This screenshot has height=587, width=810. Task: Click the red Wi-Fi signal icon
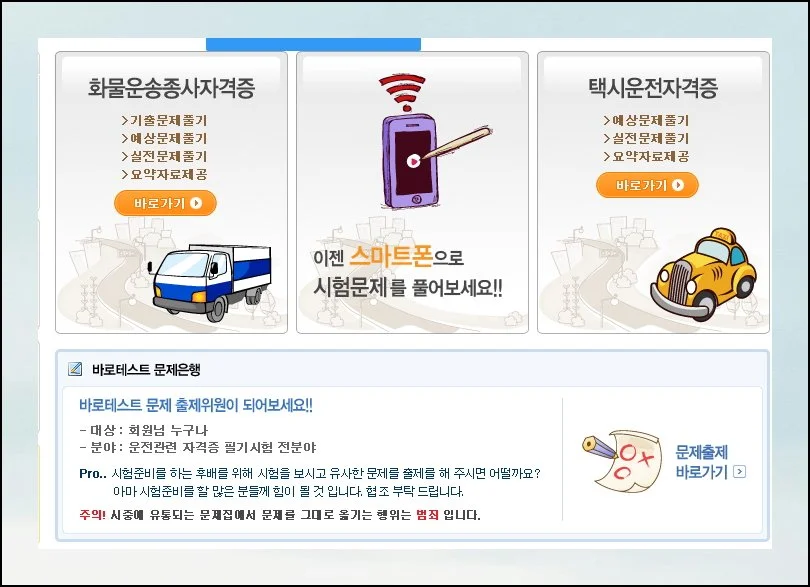402,92
